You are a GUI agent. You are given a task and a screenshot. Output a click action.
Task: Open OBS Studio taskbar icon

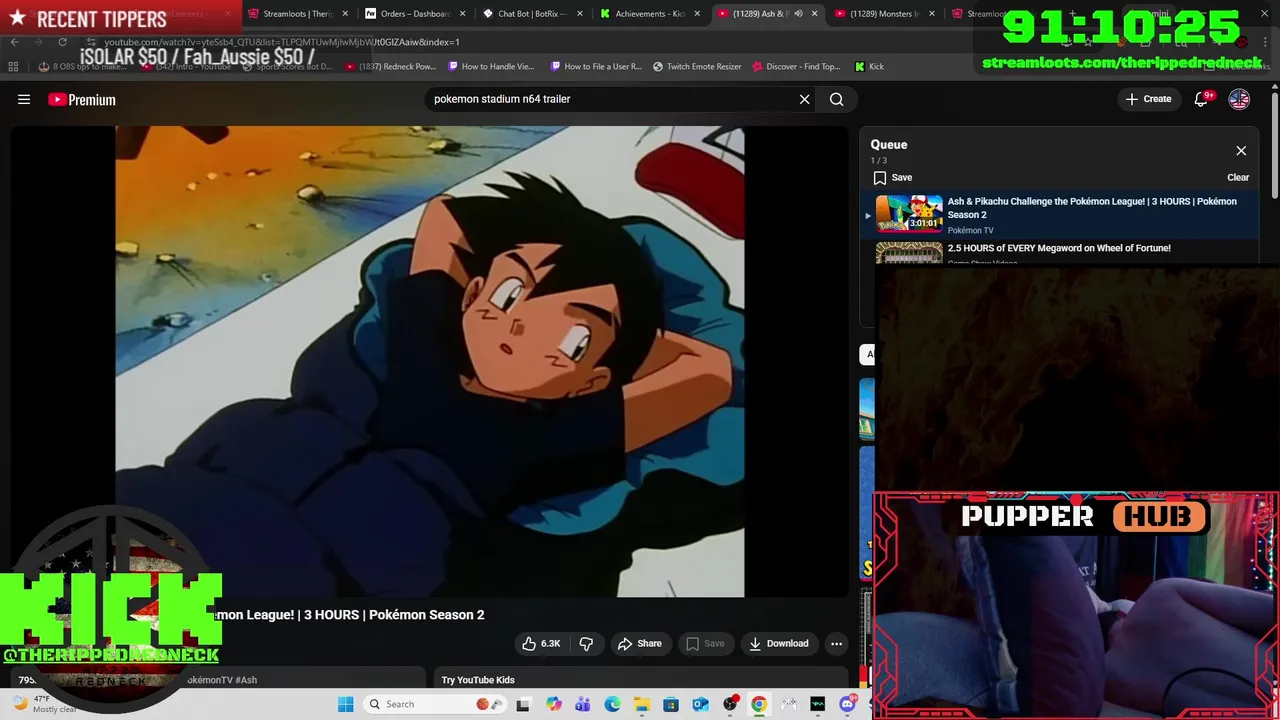pos(730,704)
